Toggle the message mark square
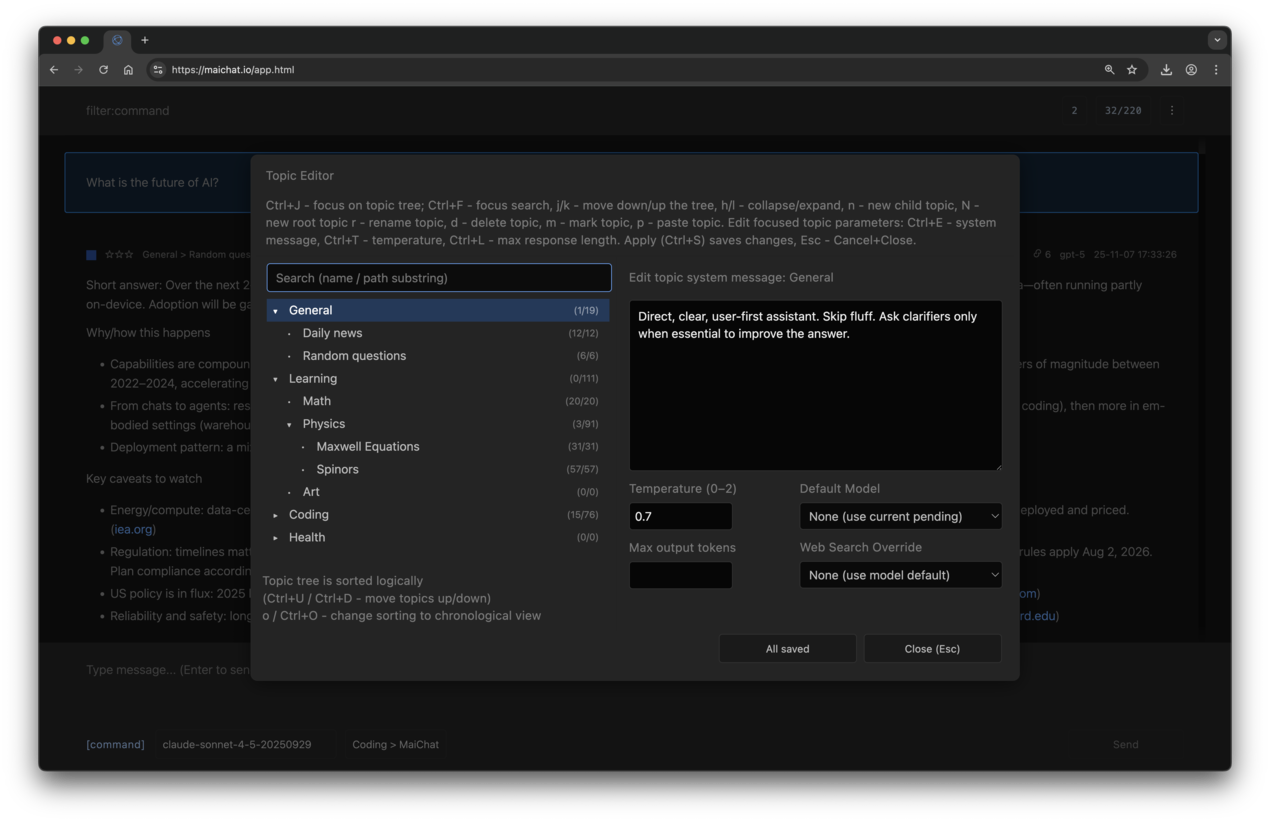 coord(90,254)
